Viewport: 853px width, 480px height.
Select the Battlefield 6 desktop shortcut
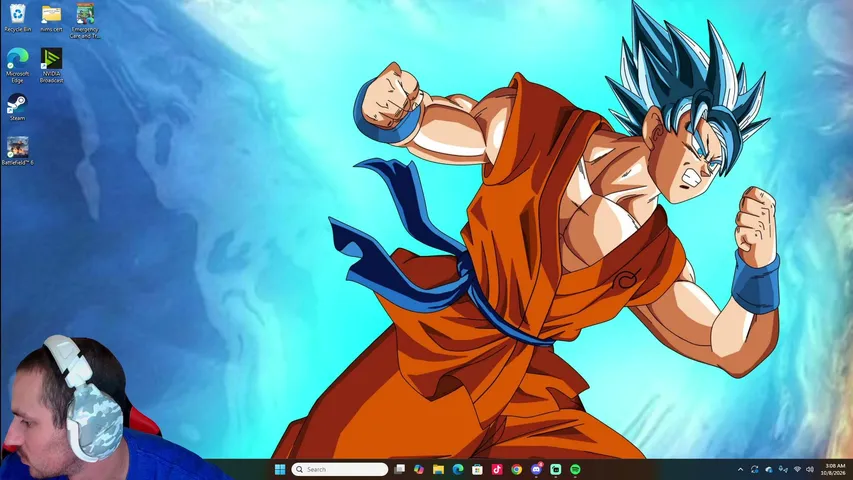click(x=17, y=151)
